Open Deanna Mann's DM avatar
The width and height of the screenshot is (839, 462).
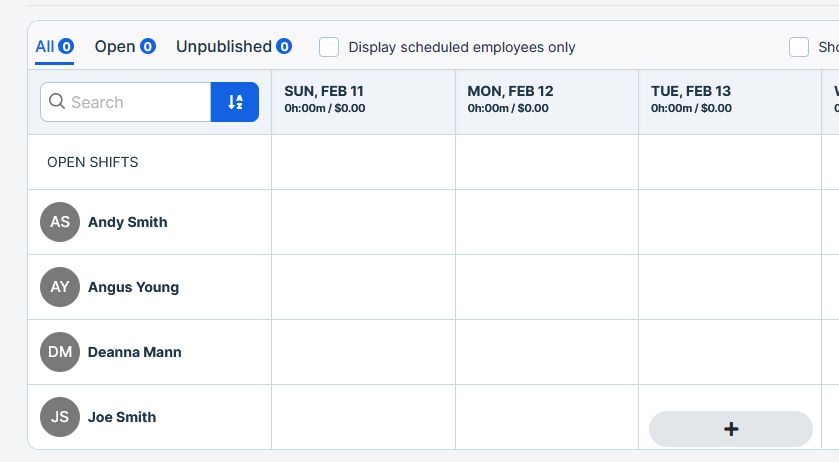coord(60,352)
